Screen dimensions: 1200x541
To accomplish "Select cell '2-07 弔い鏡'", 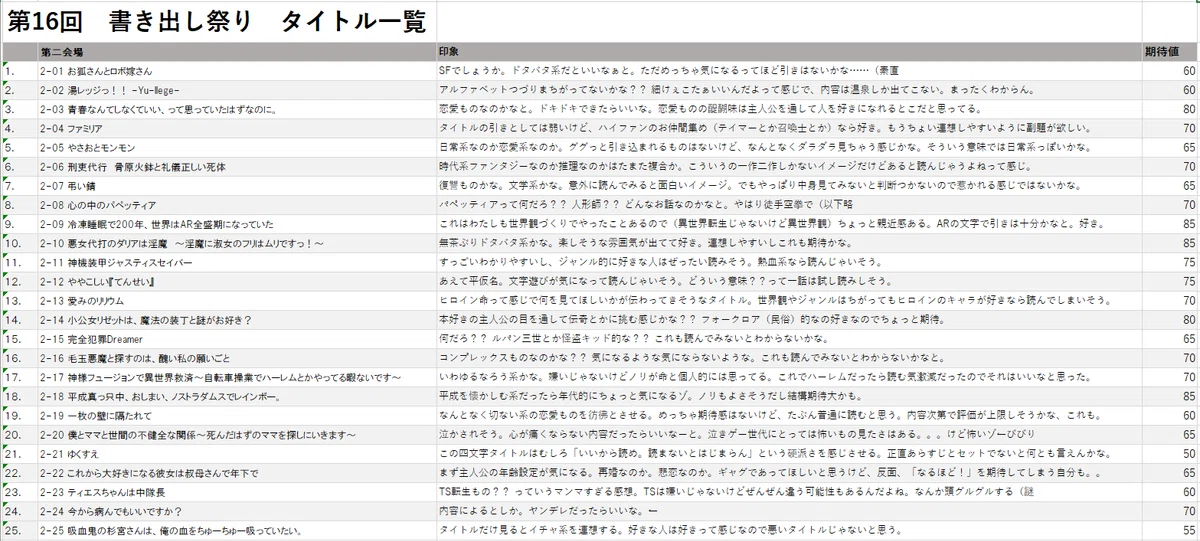I will (237, 186).
